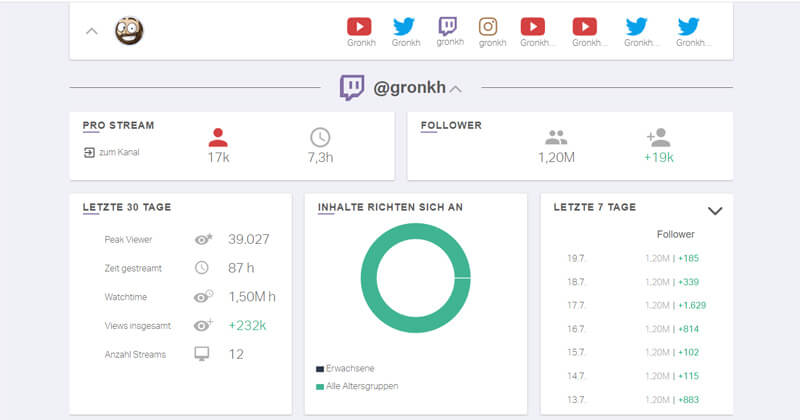
Task: Click the Gronkh avatar image
Action: (x=129, y=31)
